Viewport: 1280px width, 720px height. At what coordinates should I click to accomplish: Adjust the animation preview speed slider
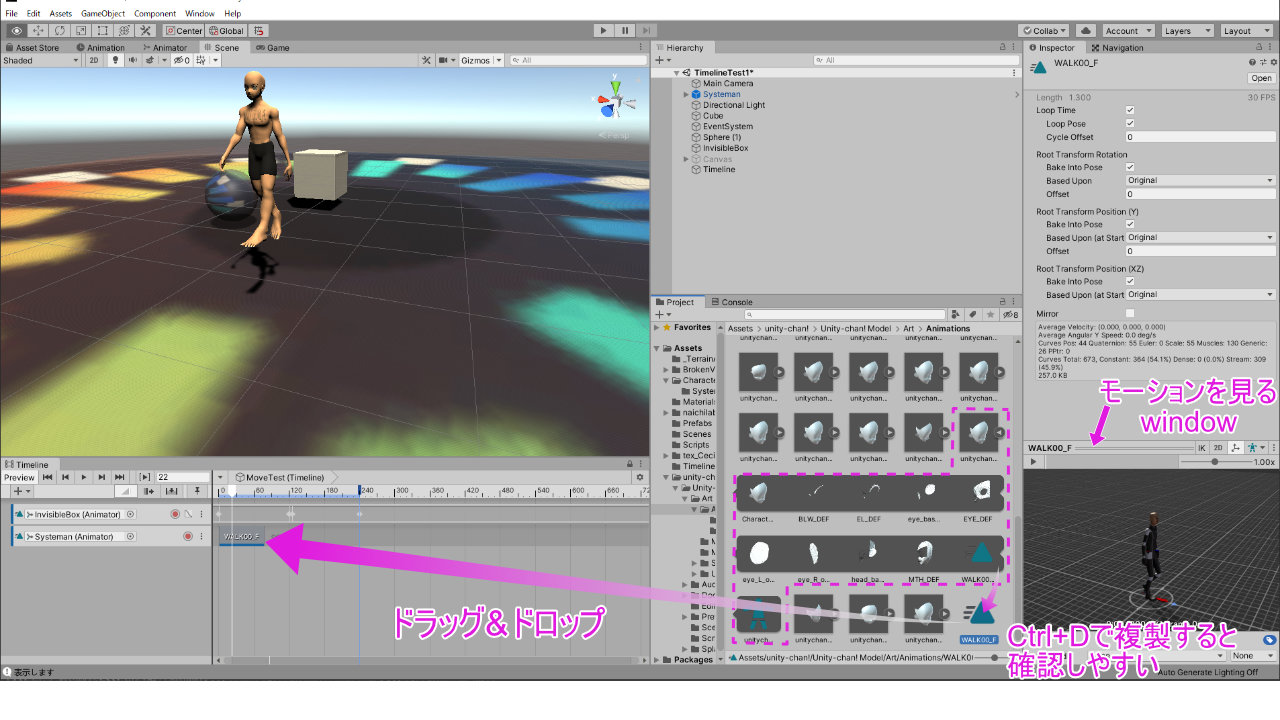pyautogui.click(x=1215, y=462)
